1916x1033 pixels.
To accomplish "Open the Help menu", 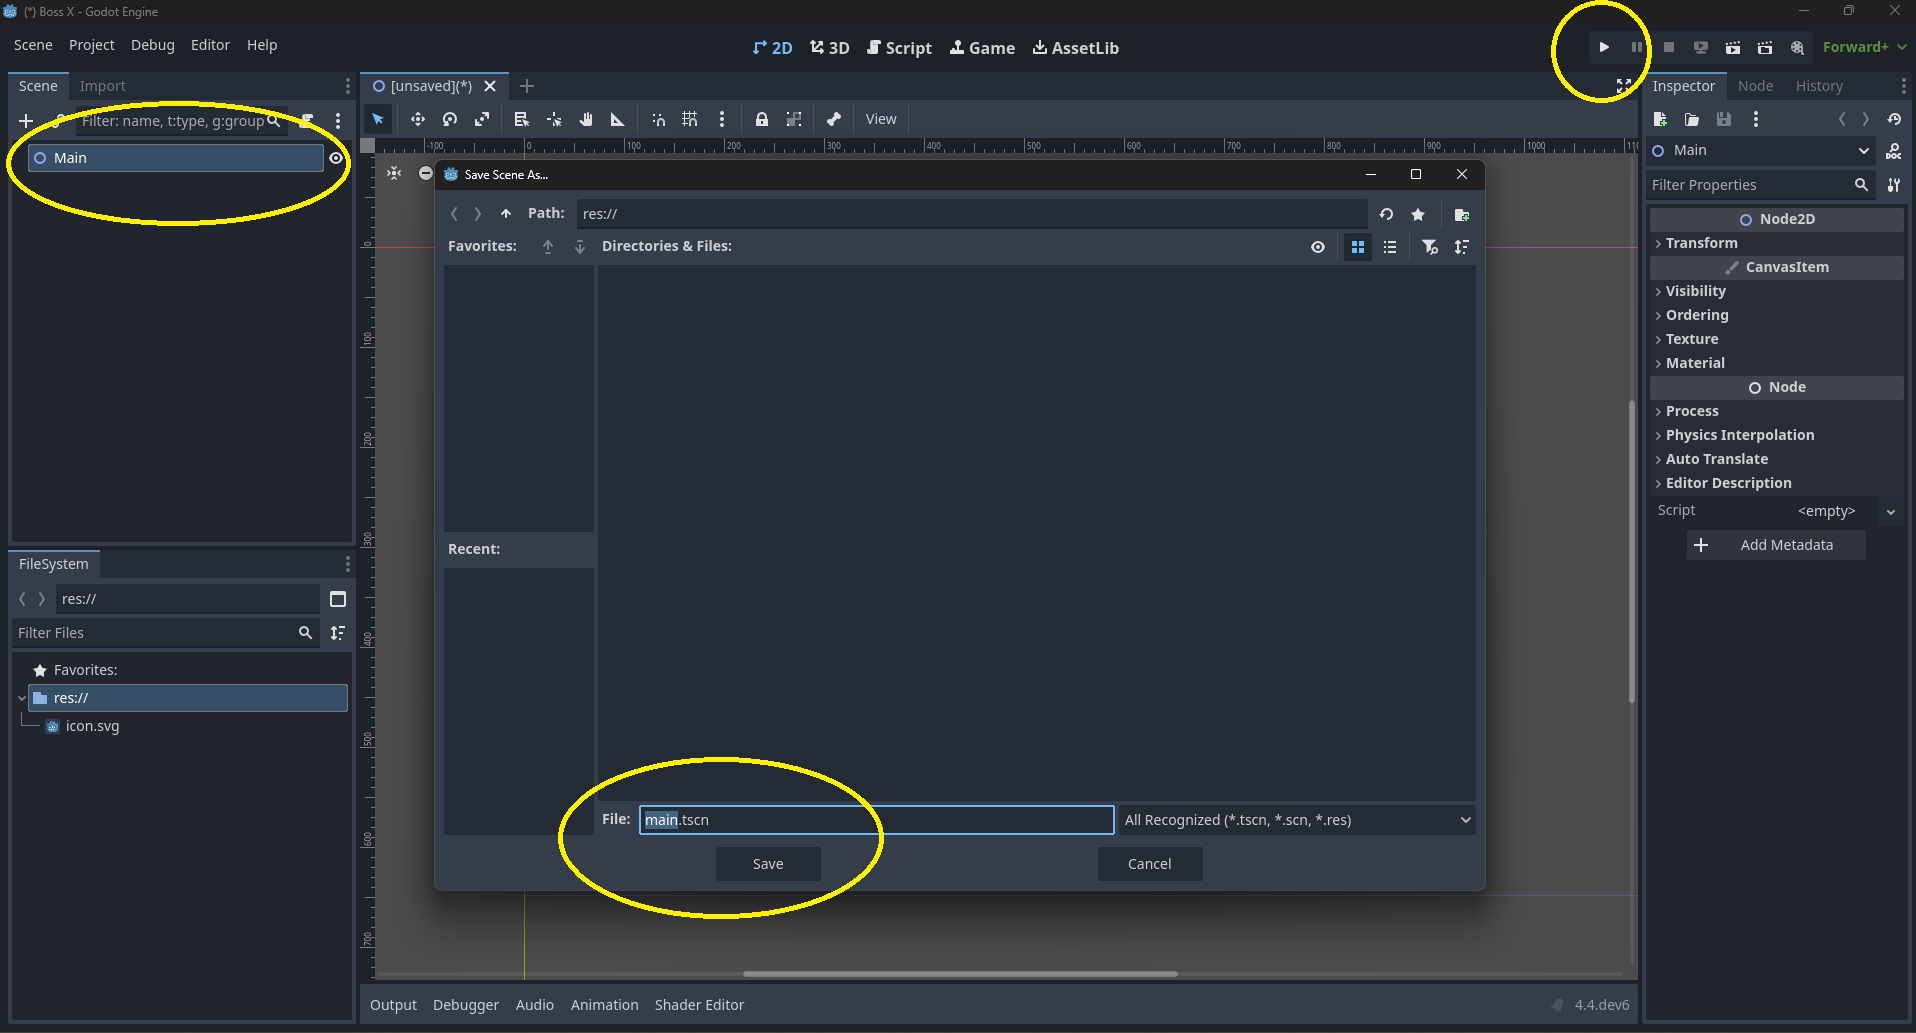I will point(262,45).
